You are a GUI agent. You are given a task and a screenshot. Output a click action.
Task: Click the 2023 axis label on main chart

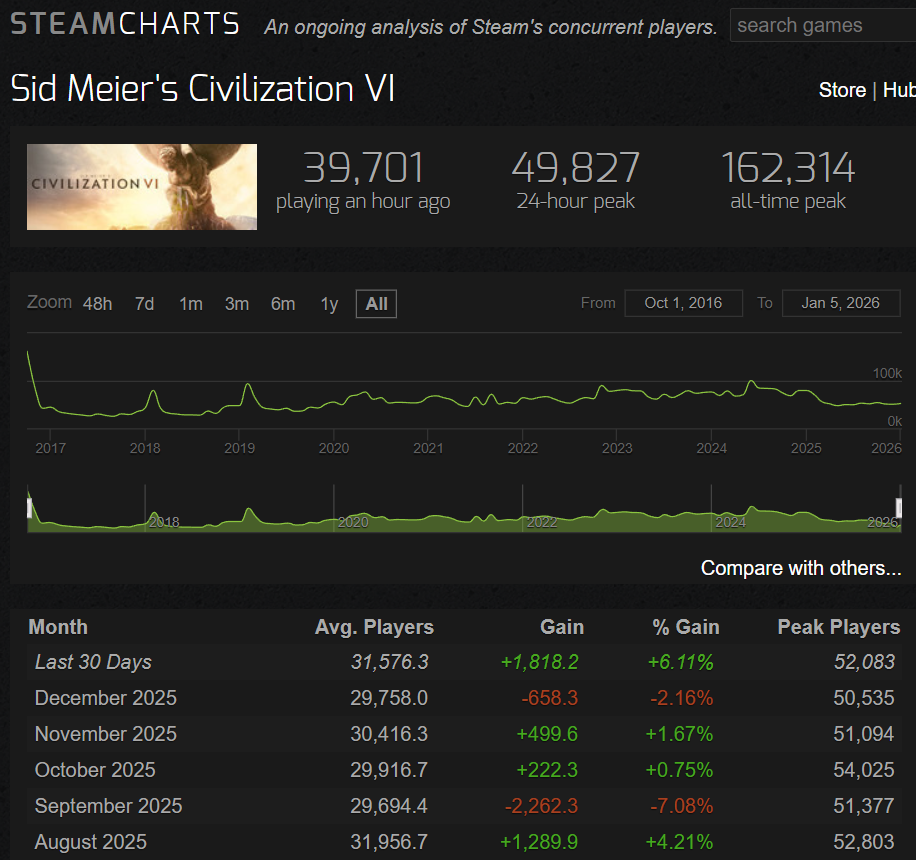[617, 448]
